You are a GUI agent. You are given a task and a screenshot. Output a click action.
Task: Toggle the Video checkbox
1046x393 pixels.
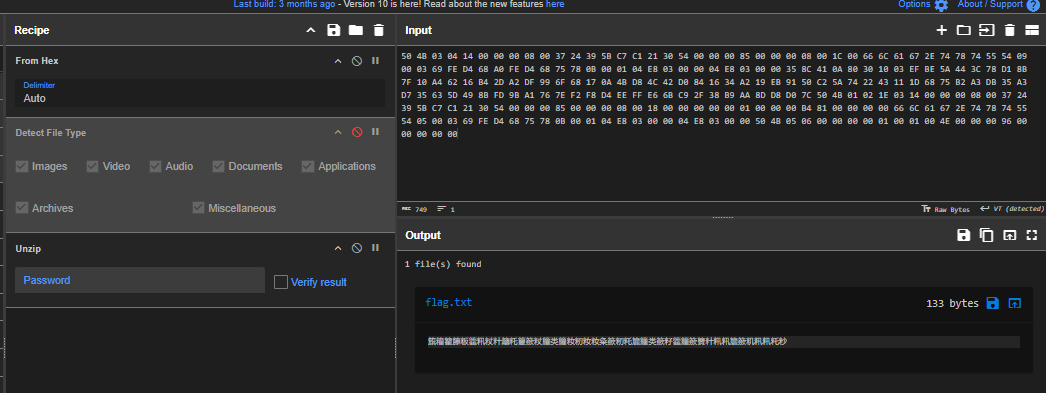coord(93,166)
